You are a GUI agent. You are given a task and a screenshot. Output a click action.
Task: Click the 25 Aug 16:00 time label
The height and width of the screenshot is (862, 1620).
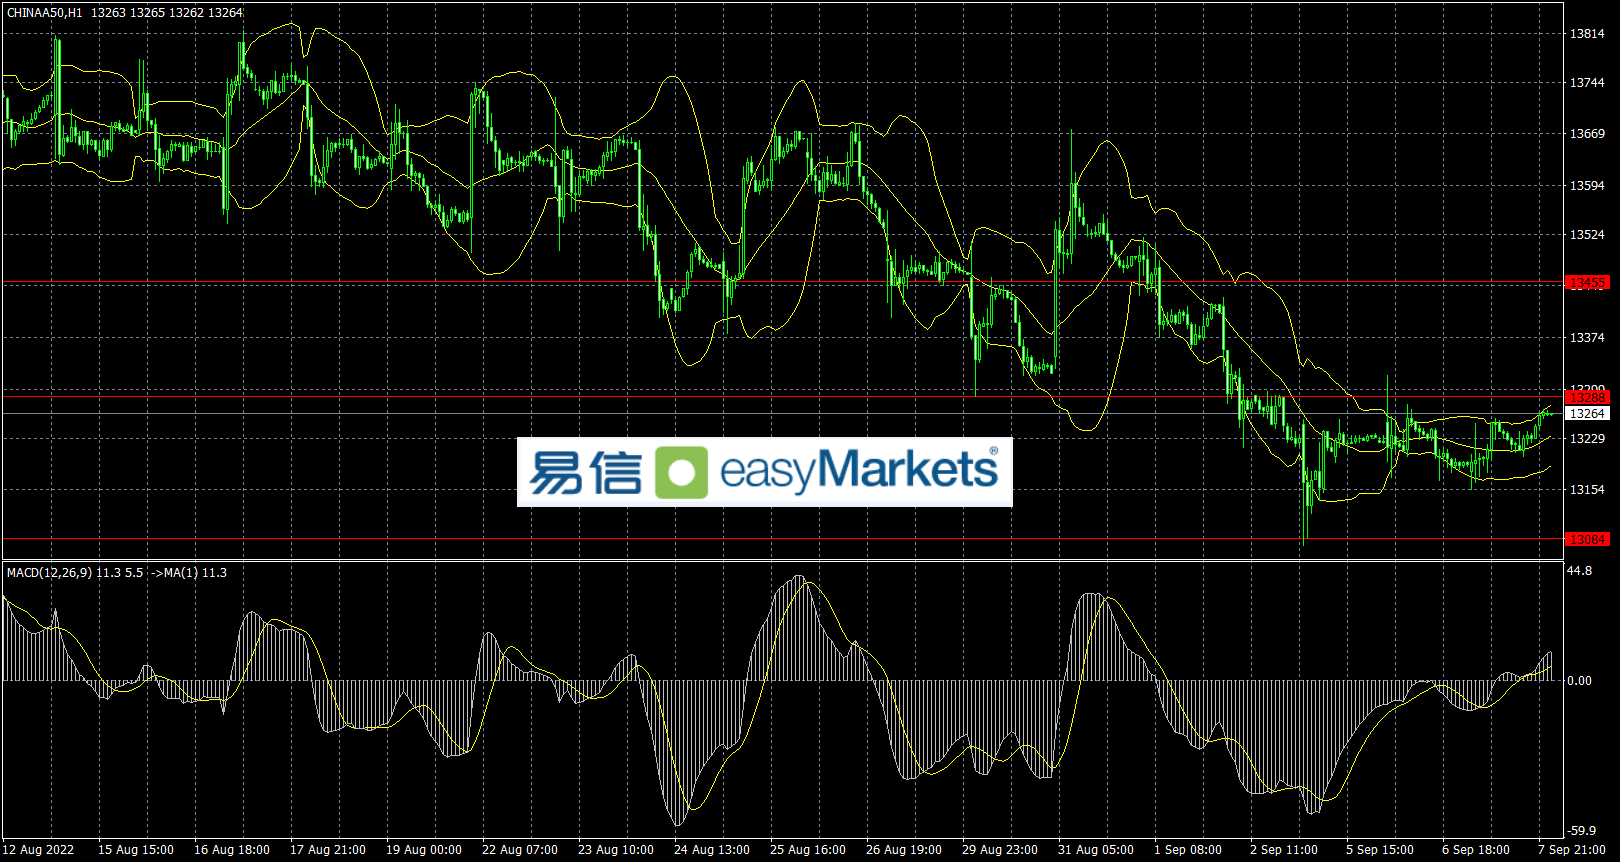click(x=808, y=850)
